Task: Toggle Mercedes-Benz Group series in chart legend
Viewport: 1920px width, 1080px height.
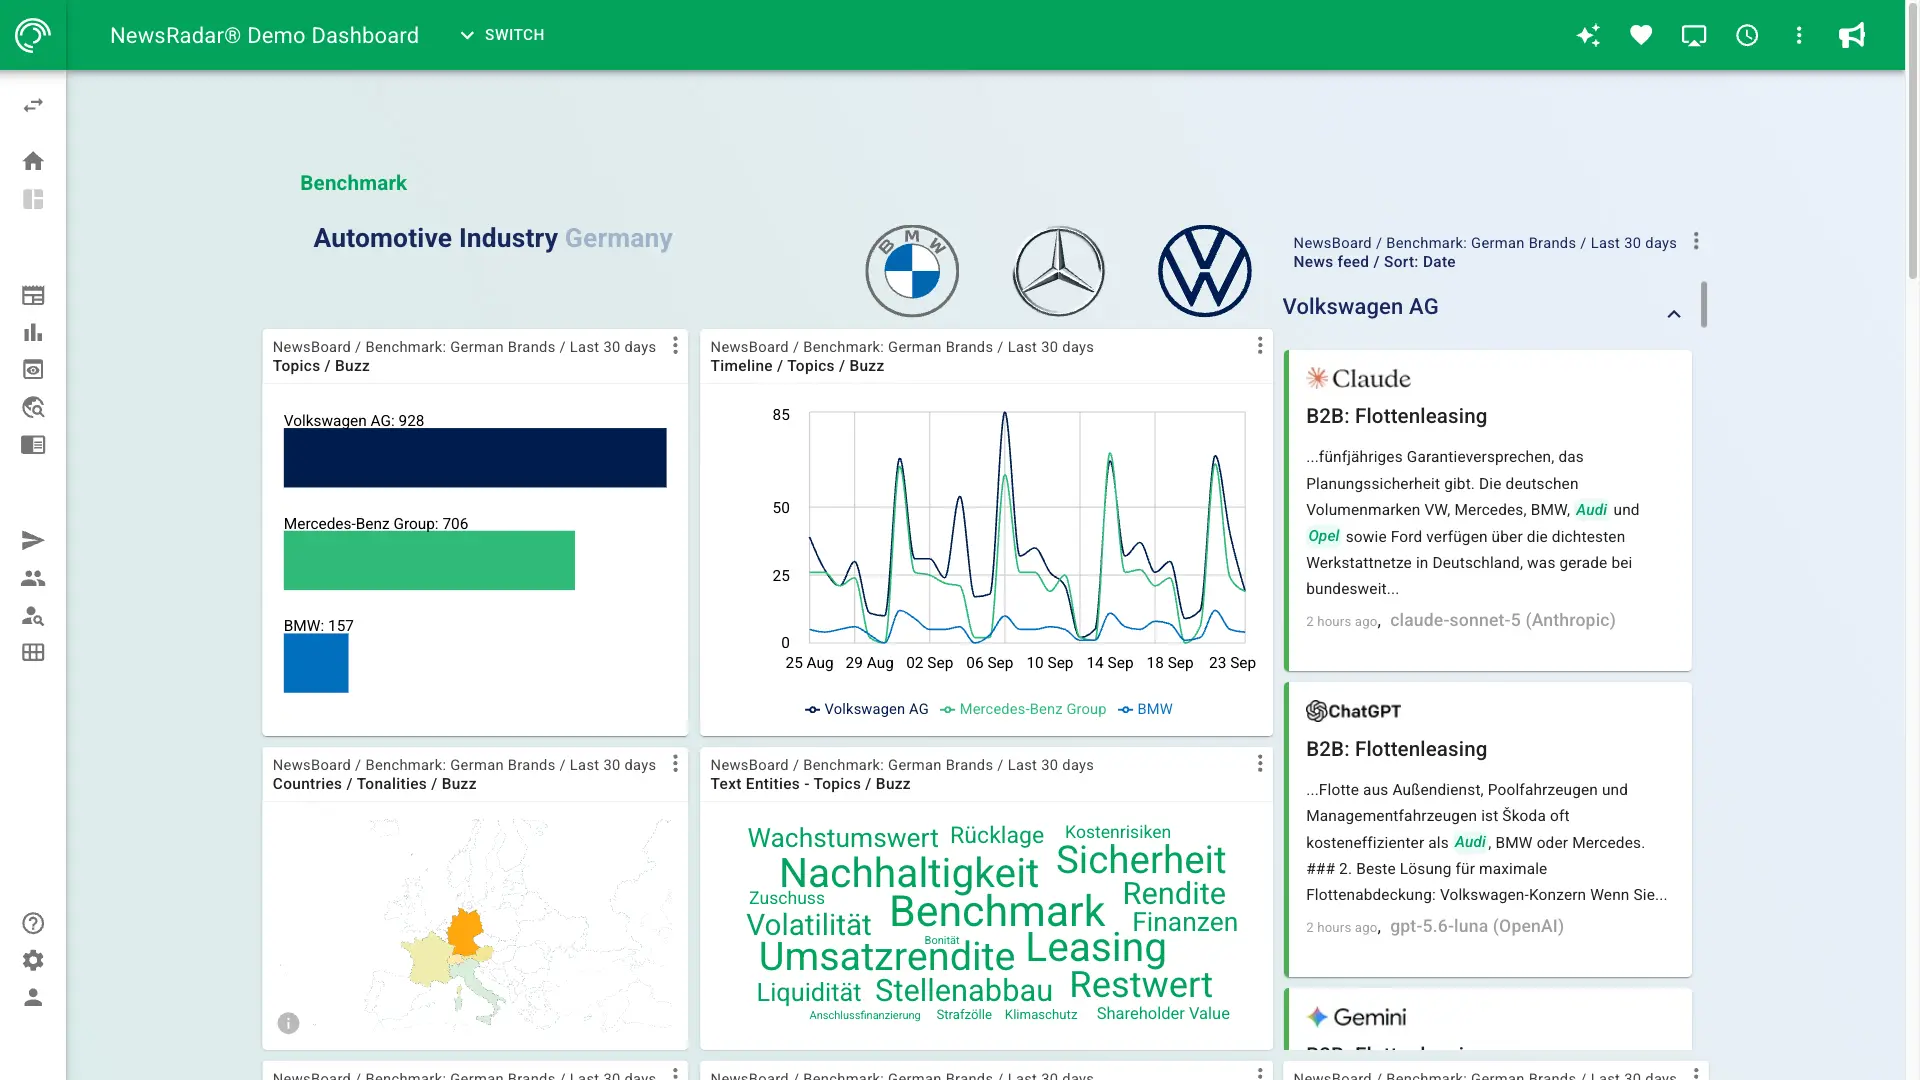Action: tap(1023, 709)
